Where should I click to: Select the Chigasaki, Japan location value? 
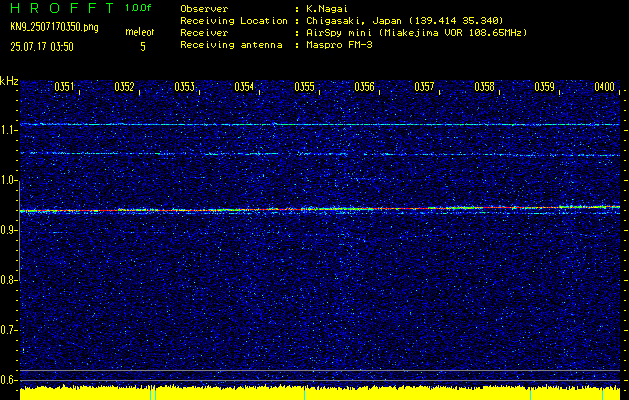click(404, 21)
